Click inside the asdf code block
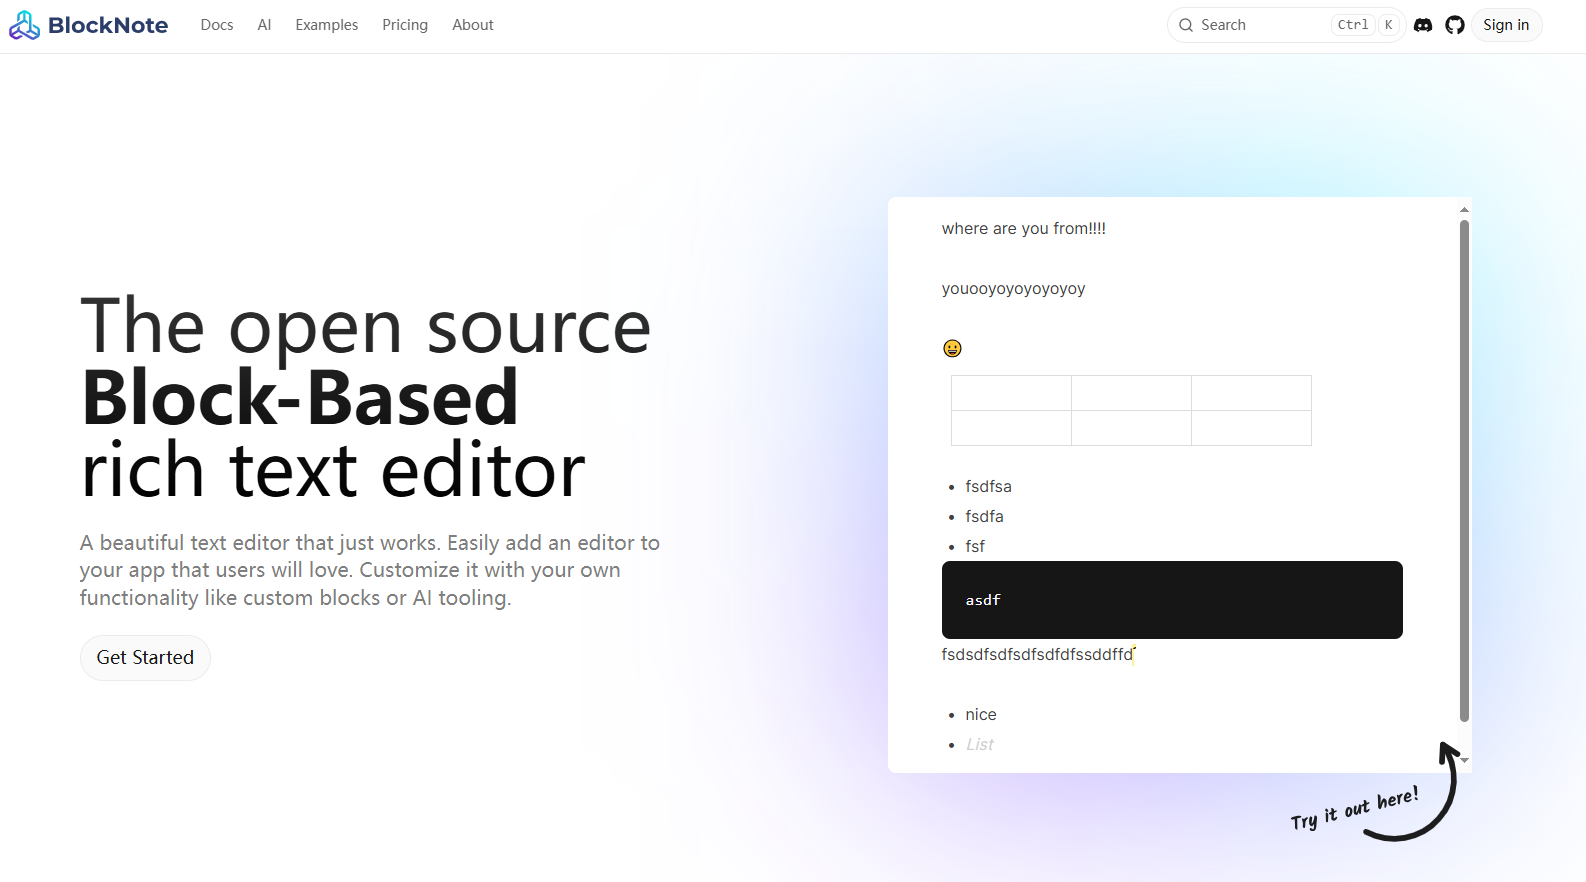This screenshot has width=1586, height=882. tap(1171, 600)
